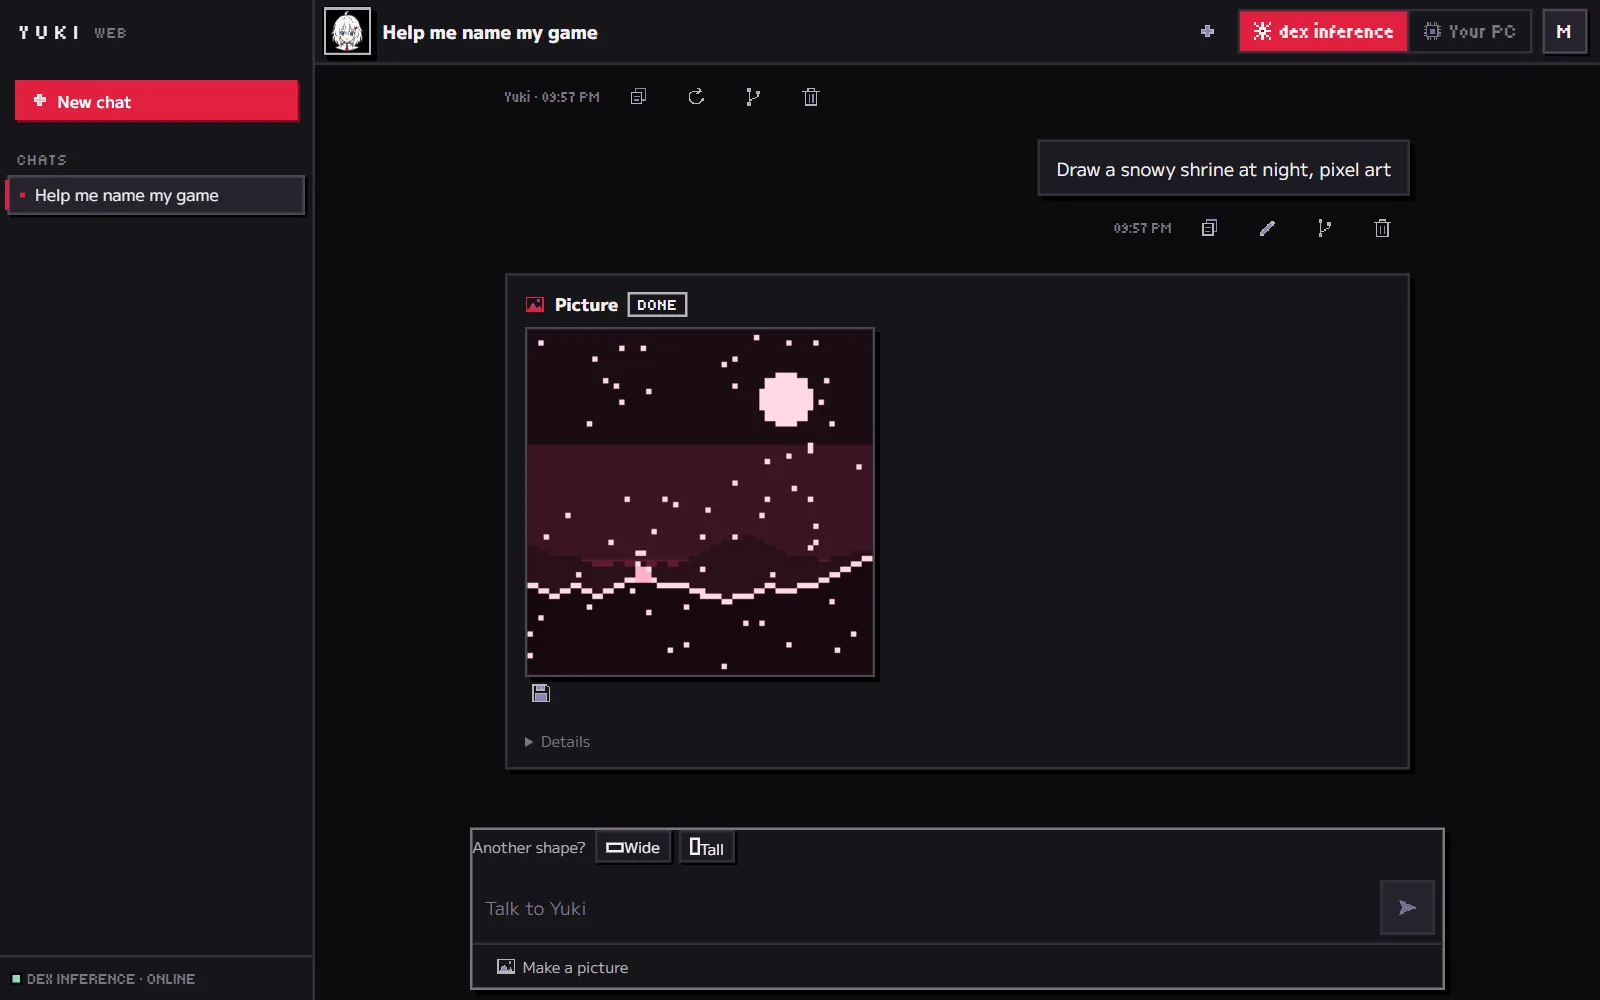This screenshot has height=1000, width=1600.
Task: Edit the 'Draw a snowy shrine' message
Action: coord(1267,228)
